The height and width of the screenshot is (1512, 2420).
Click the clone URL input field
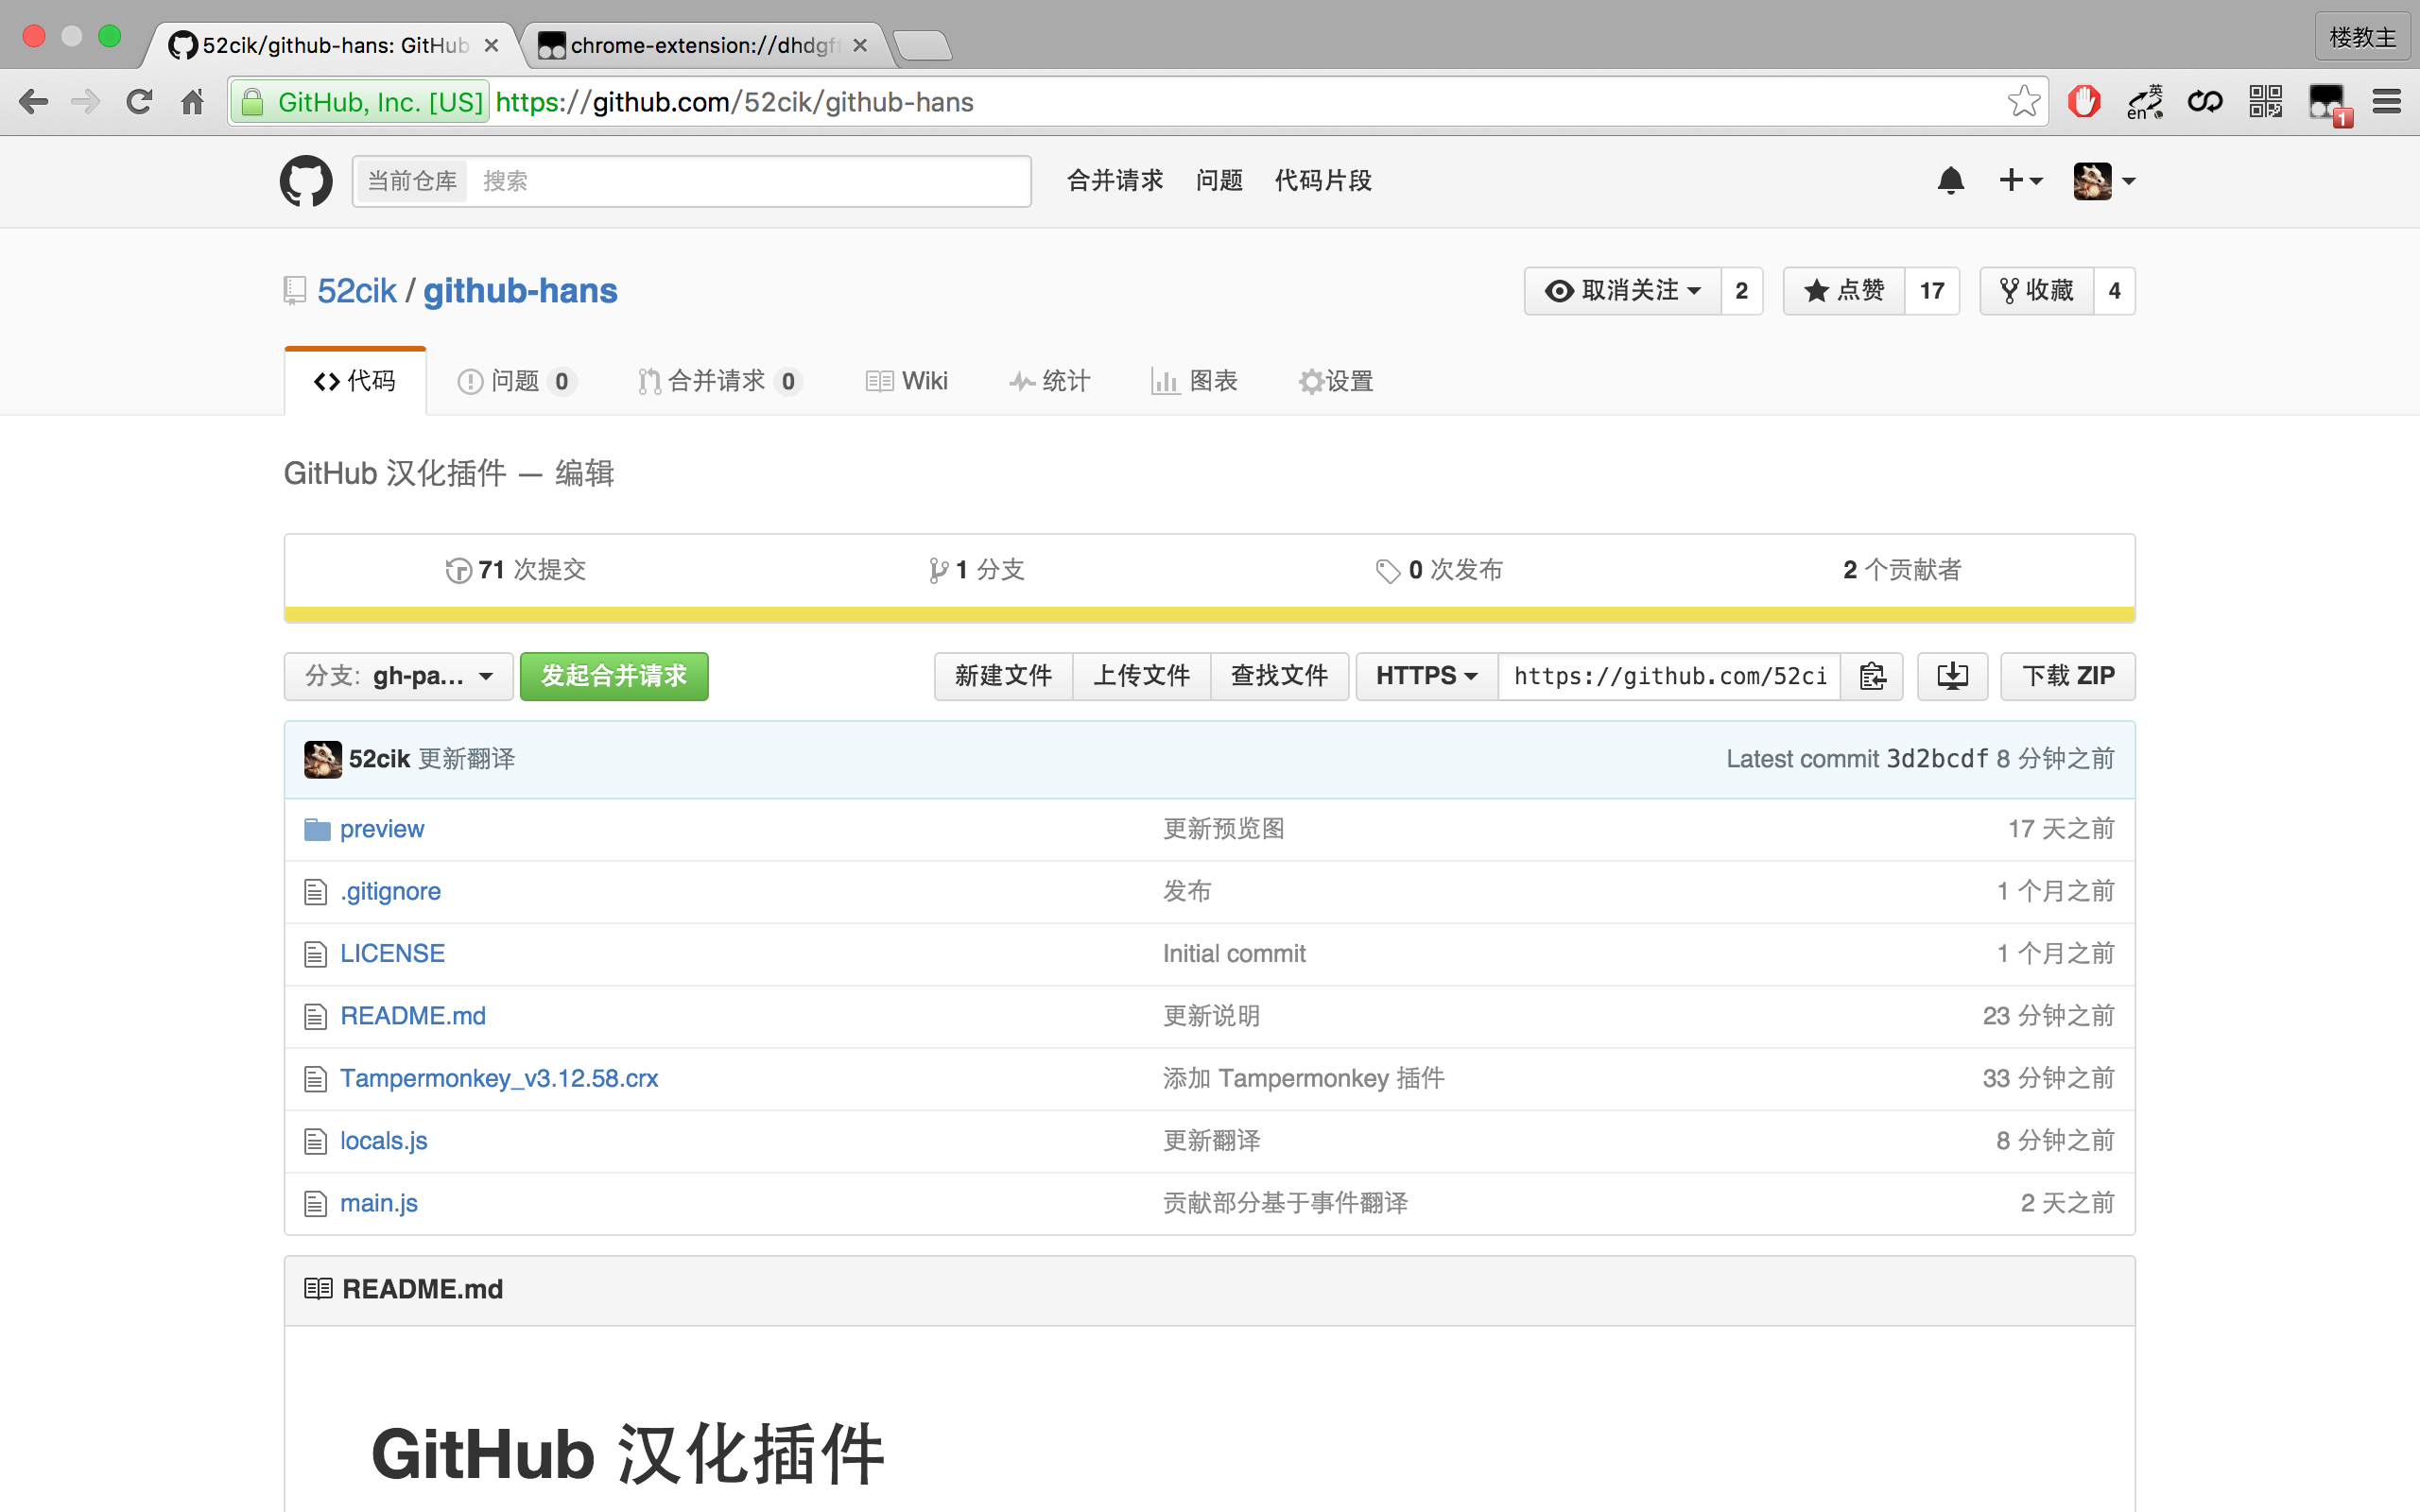point(1670,677)
